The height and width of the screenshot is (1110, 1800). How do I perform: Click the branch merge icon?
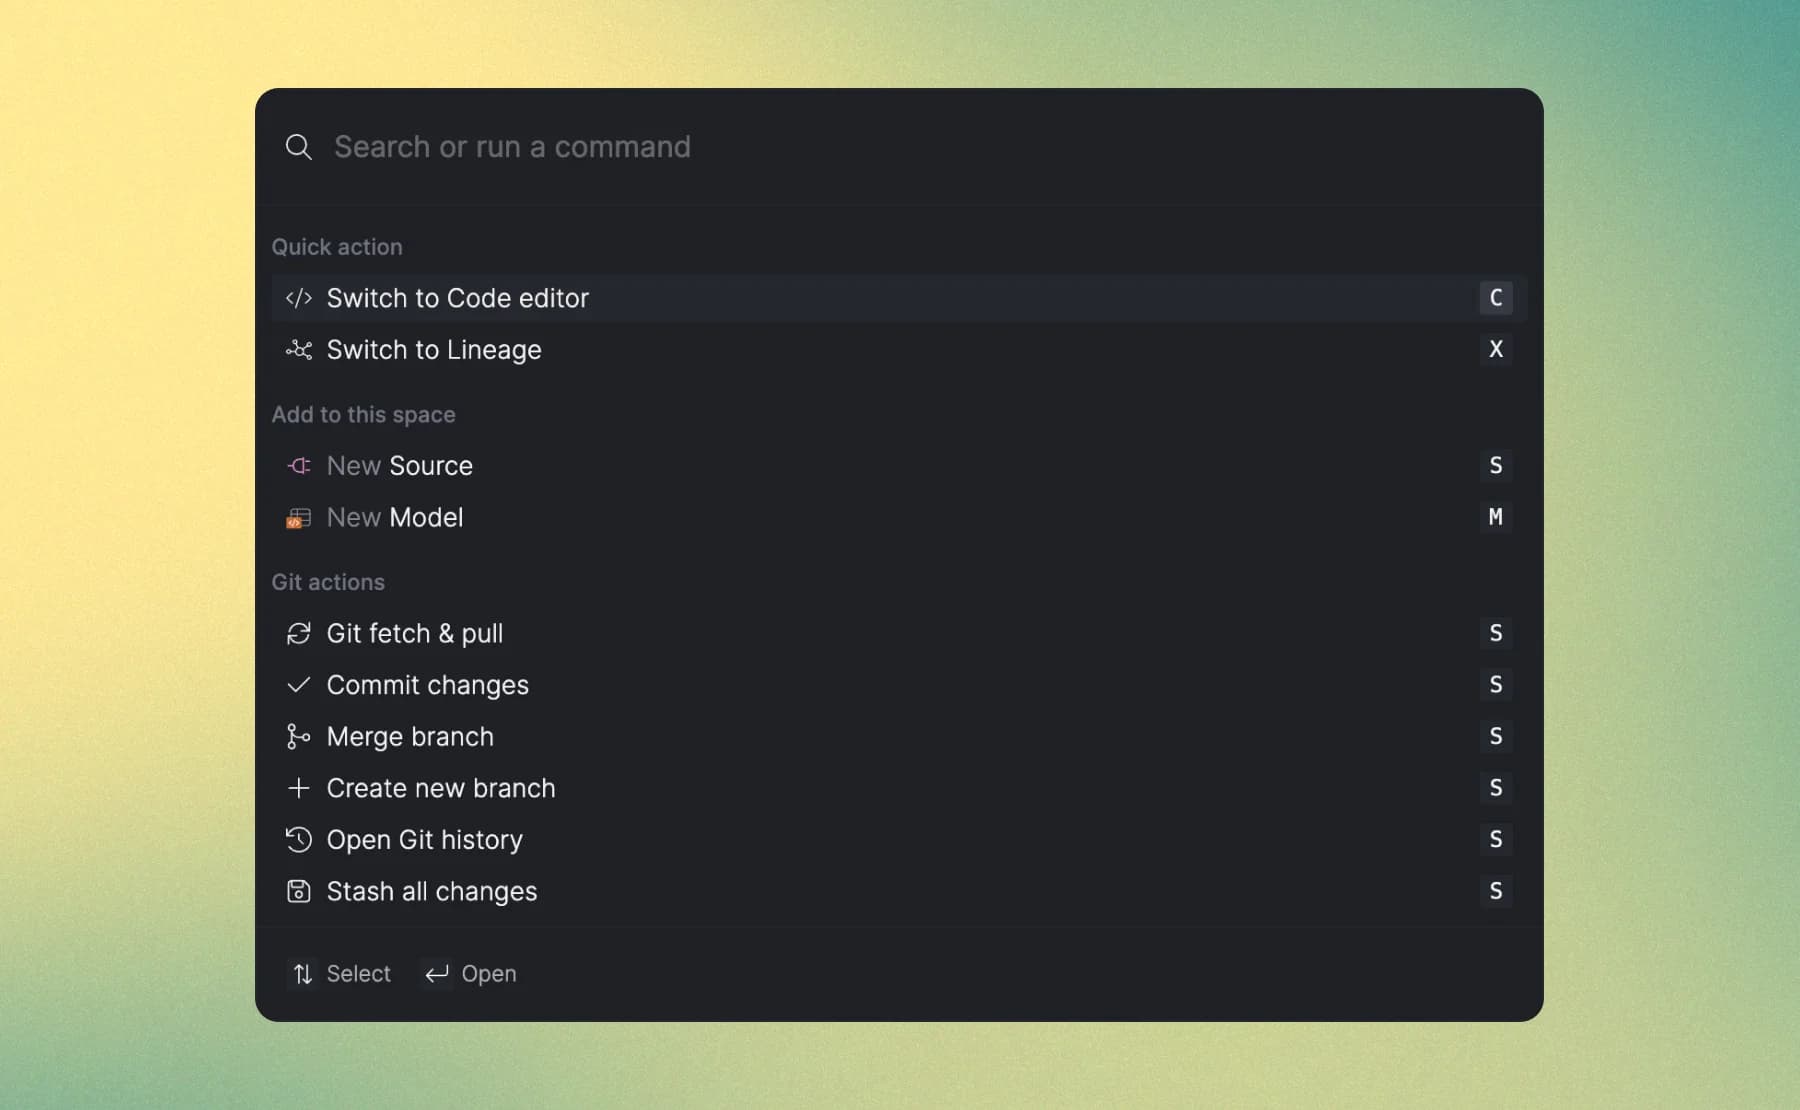(298, 737)
